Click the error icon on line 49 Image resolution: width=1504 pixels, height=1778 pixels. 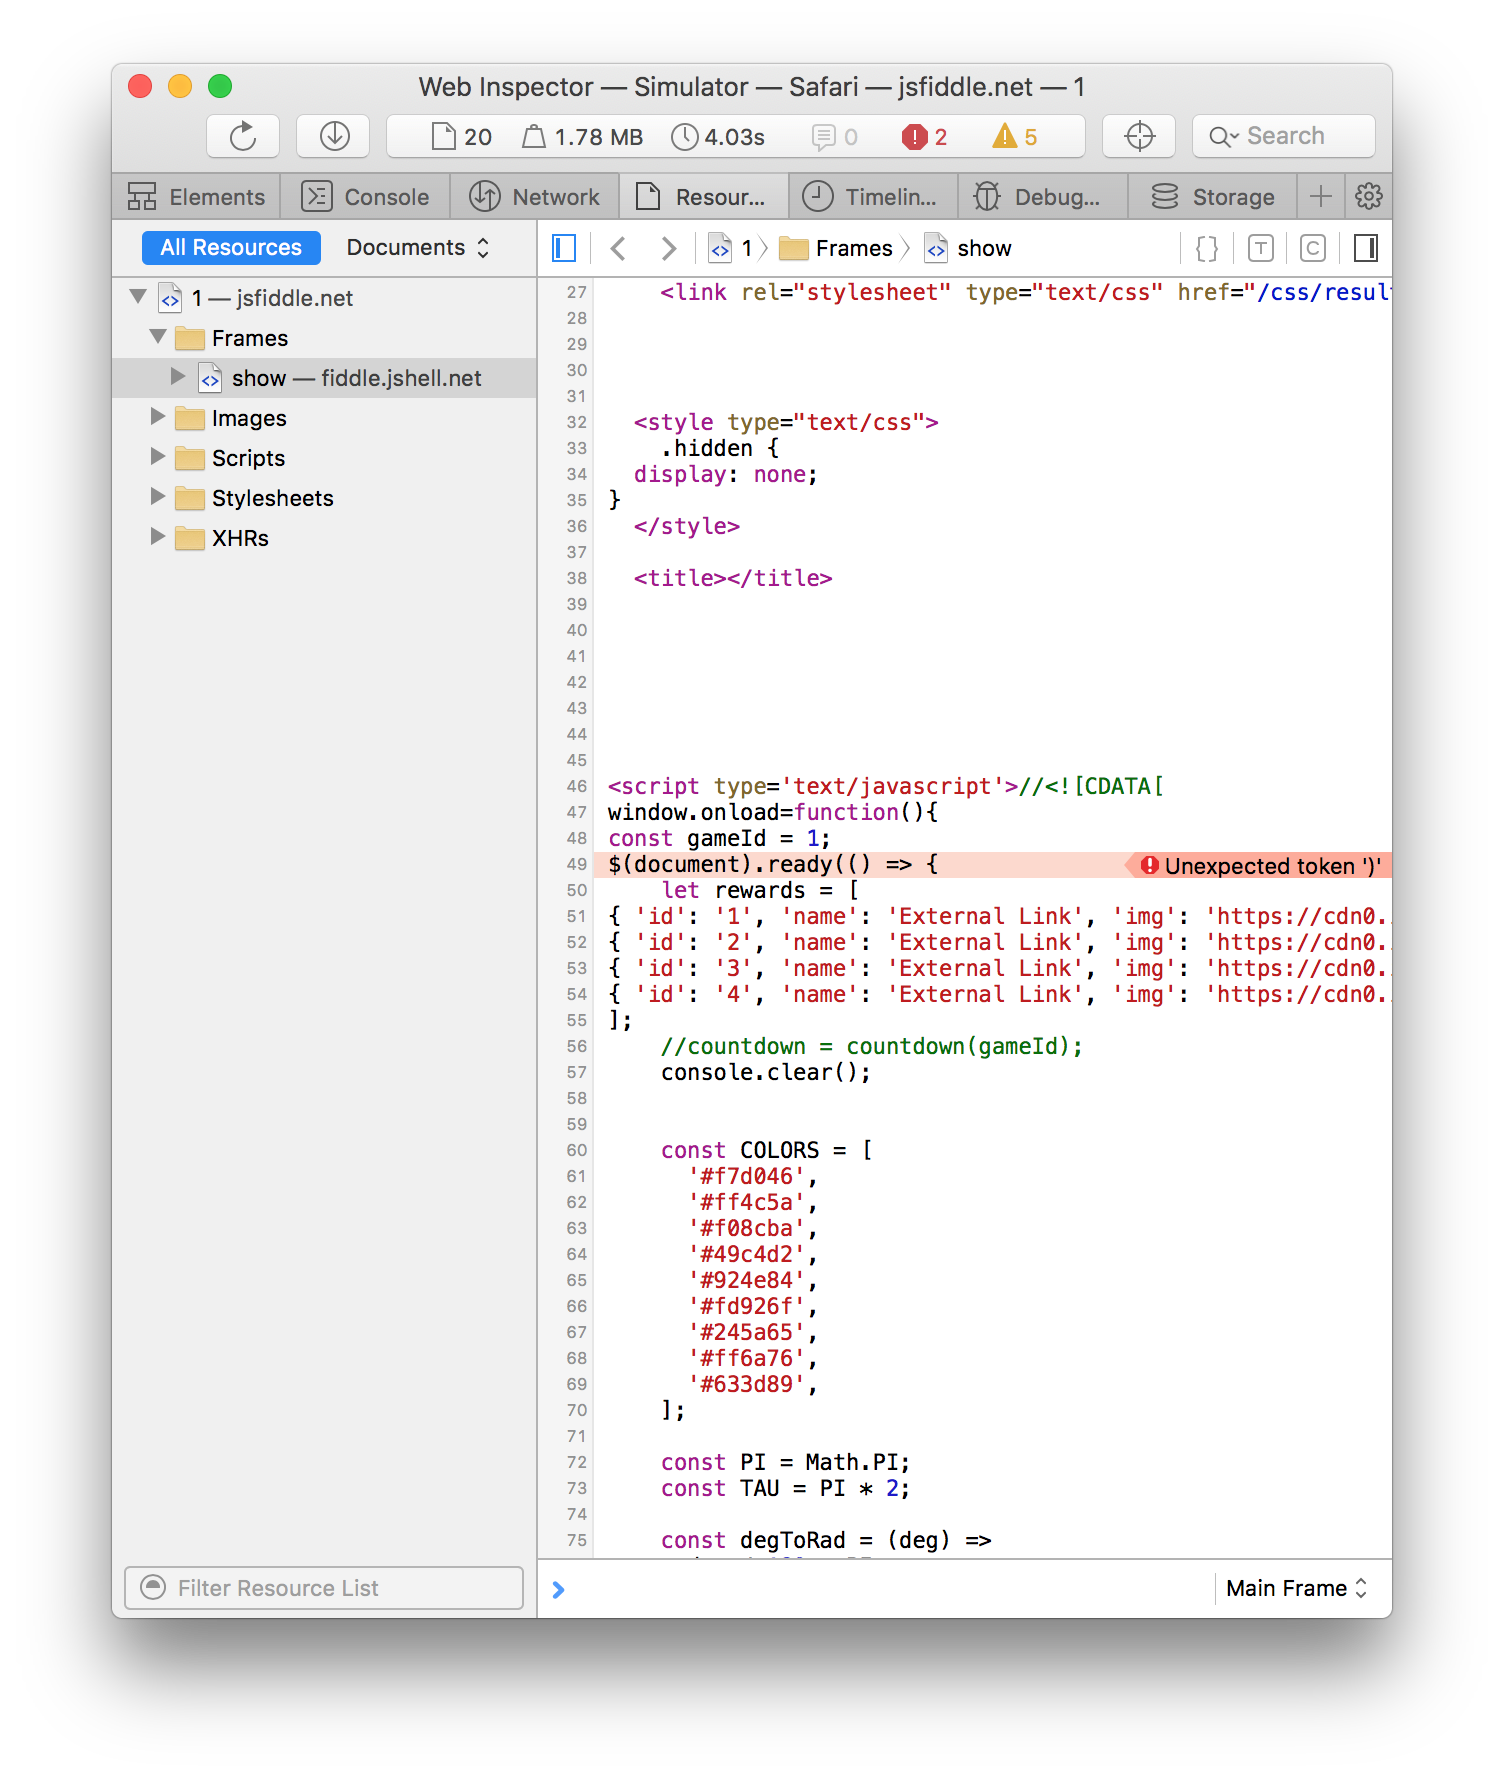point(1150,865)
